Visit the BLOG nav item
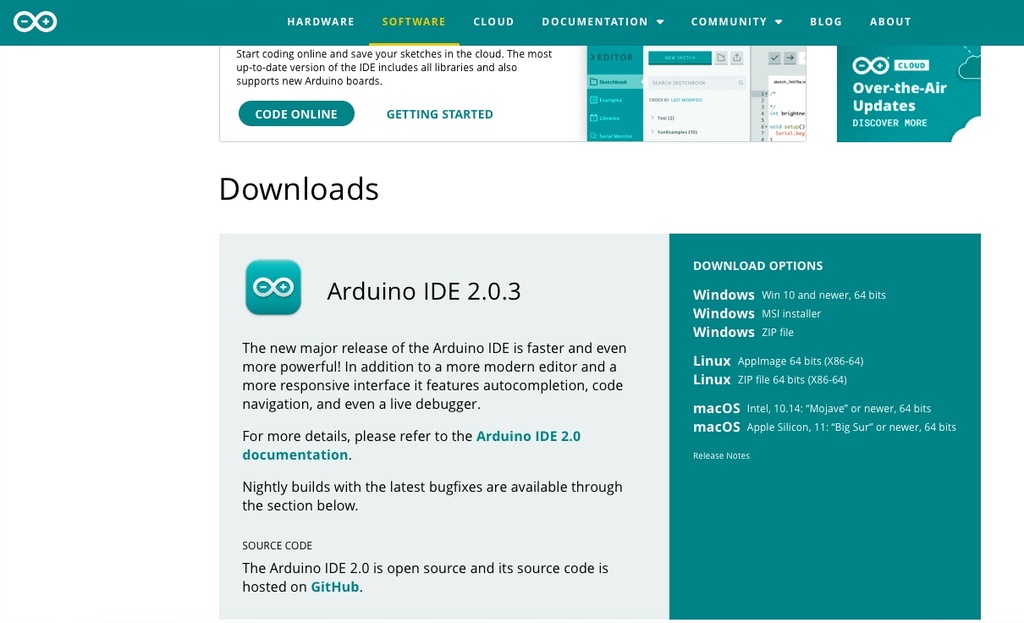The image size is (1024, 623). 825,22
